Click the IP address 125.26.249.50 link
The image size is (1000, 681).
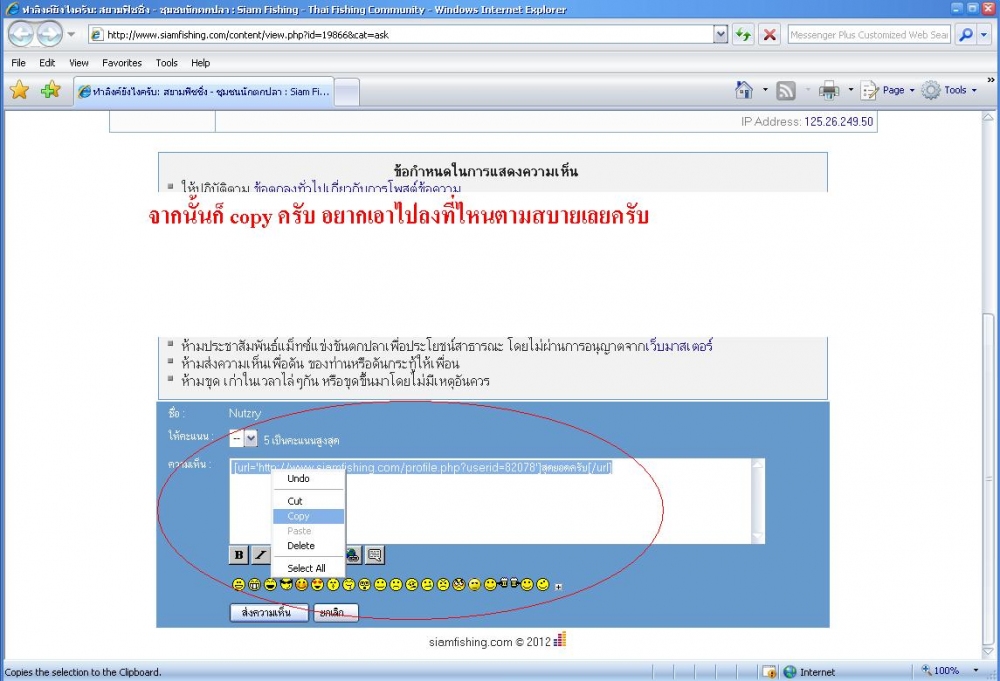point(838,121)
